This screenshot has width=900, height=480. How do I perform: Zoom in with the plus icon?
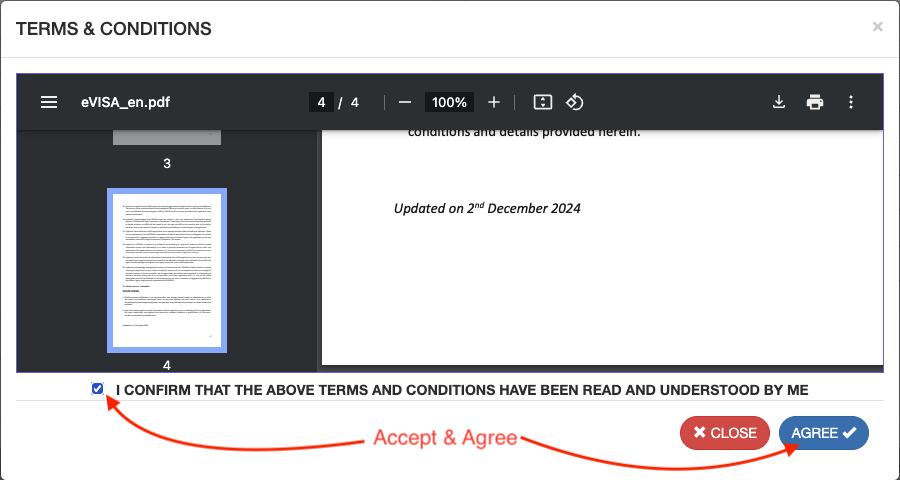[494, 102]
